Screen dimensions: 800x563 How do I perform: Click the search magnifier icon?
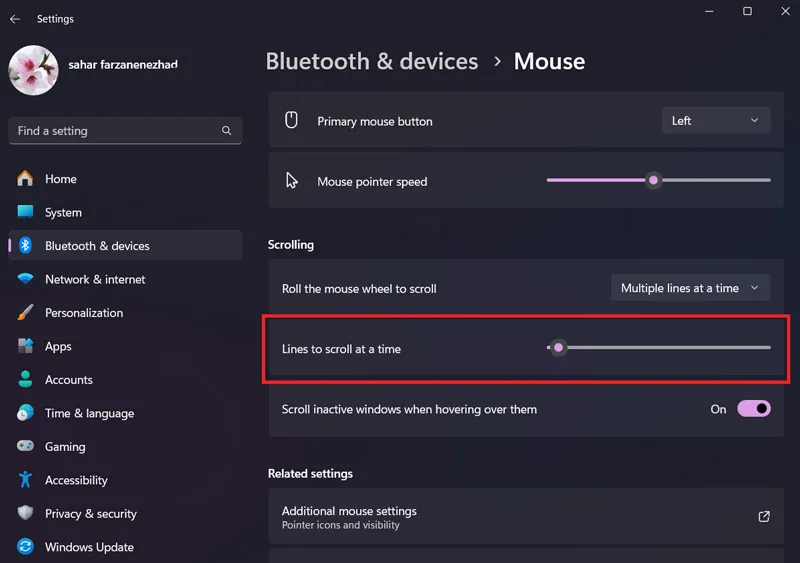[x=227, y=131]
